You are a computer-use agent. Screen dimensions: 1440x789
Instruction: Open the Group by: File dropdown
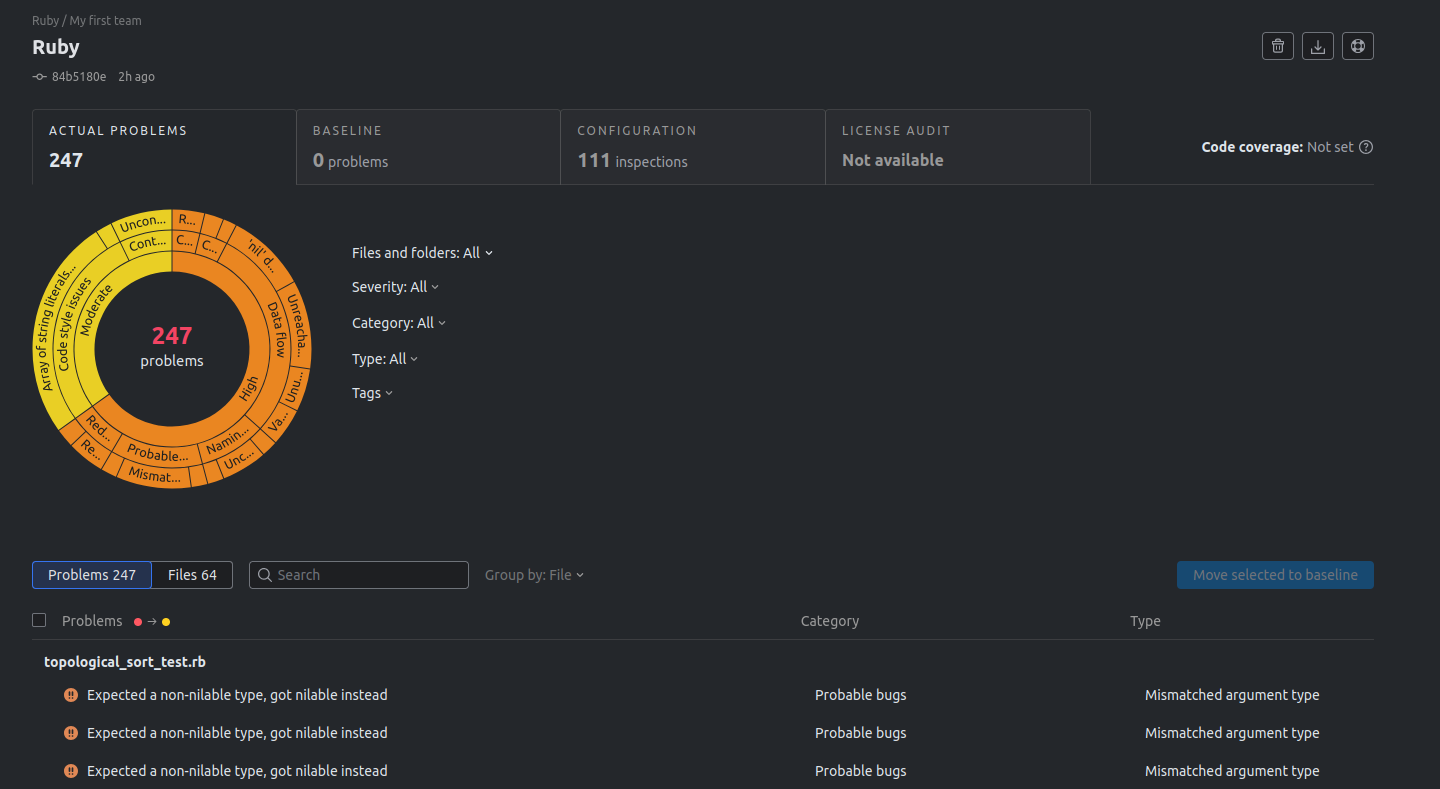coord(534,575)
